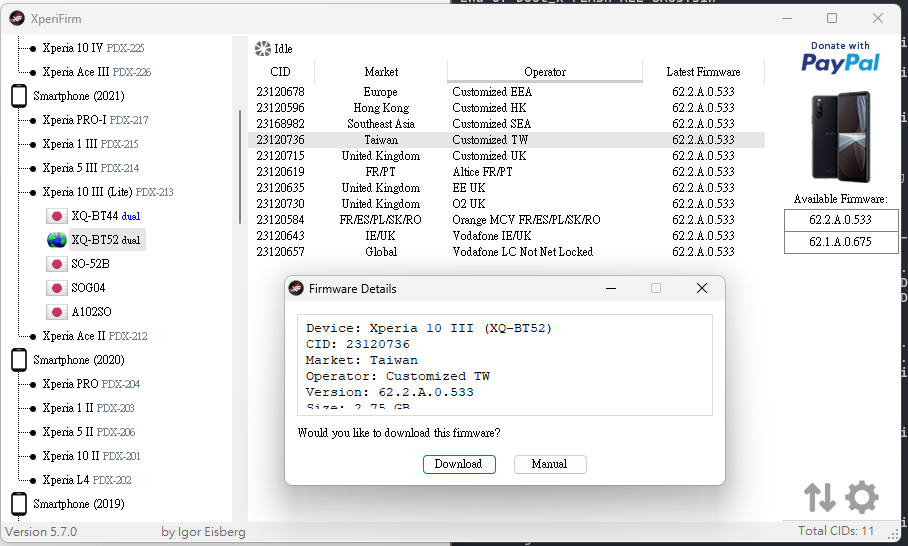Viewport: 908px width, 546px height.
Task: Select the Vodafone IE/UK row
Action: click(507, 236)
